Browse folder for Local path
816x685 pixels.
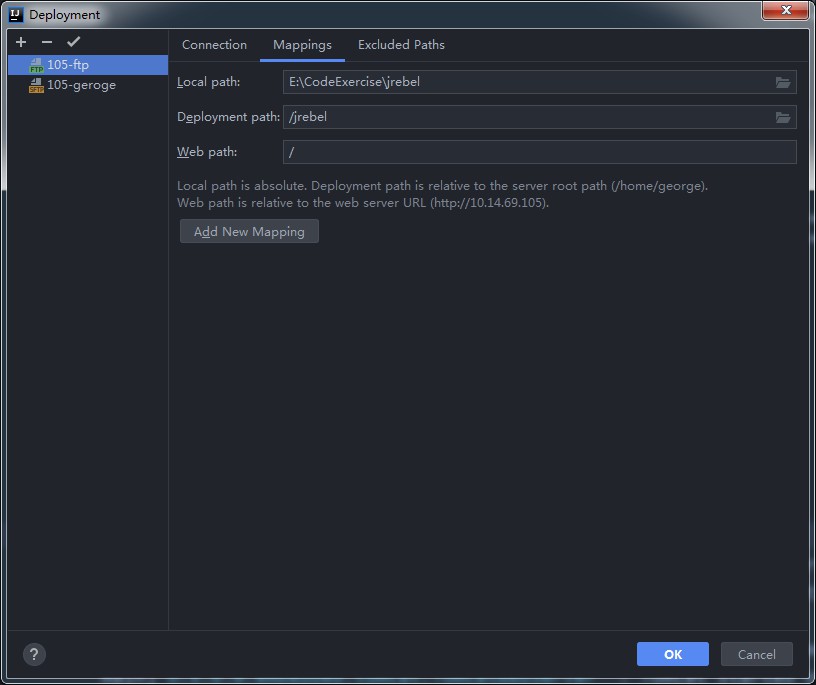tap(783, 82)
